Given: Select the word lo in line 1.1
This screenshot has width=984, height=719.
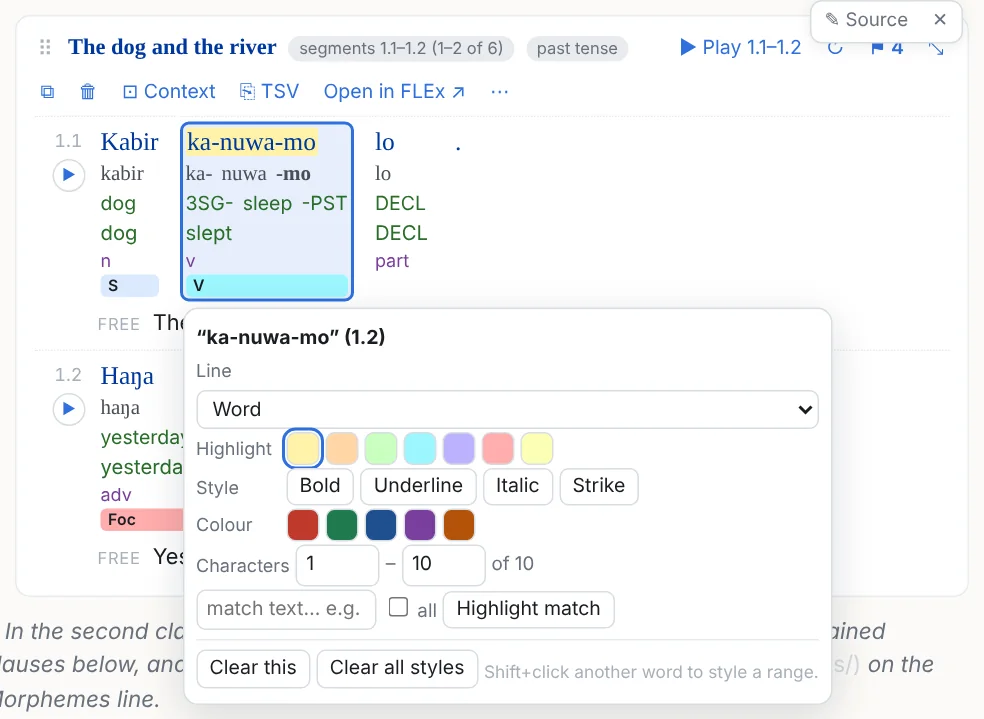Looking at the screenshot, I should (385, 142).
